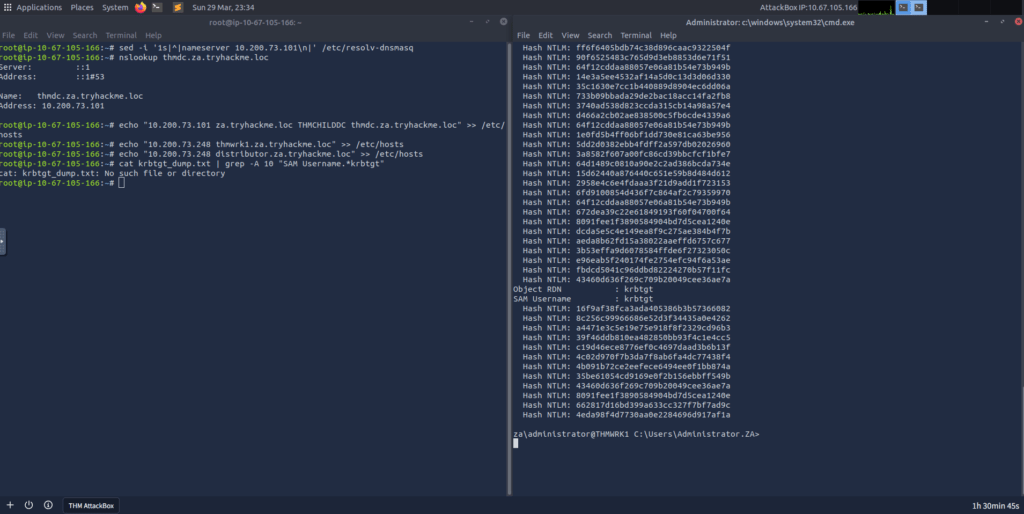
Task: Click 'SAM Username : krbtgt' line
Action: click(x=583, y=299)
